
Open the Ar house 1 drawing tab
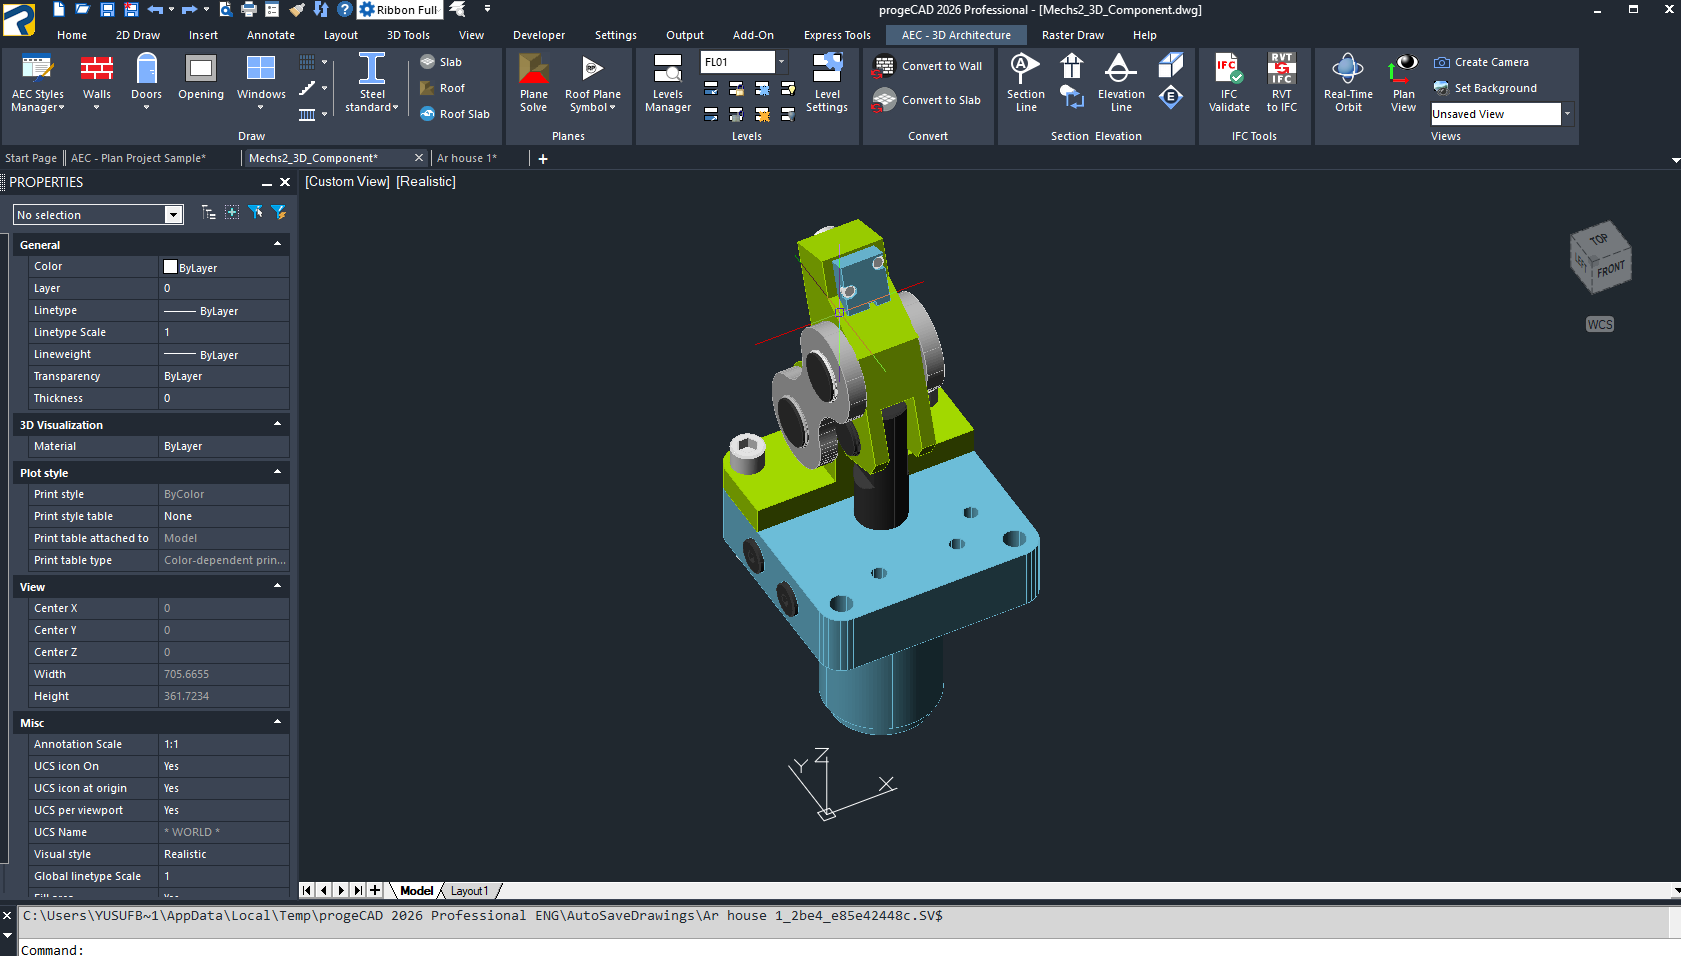click(x=467, y=158)
